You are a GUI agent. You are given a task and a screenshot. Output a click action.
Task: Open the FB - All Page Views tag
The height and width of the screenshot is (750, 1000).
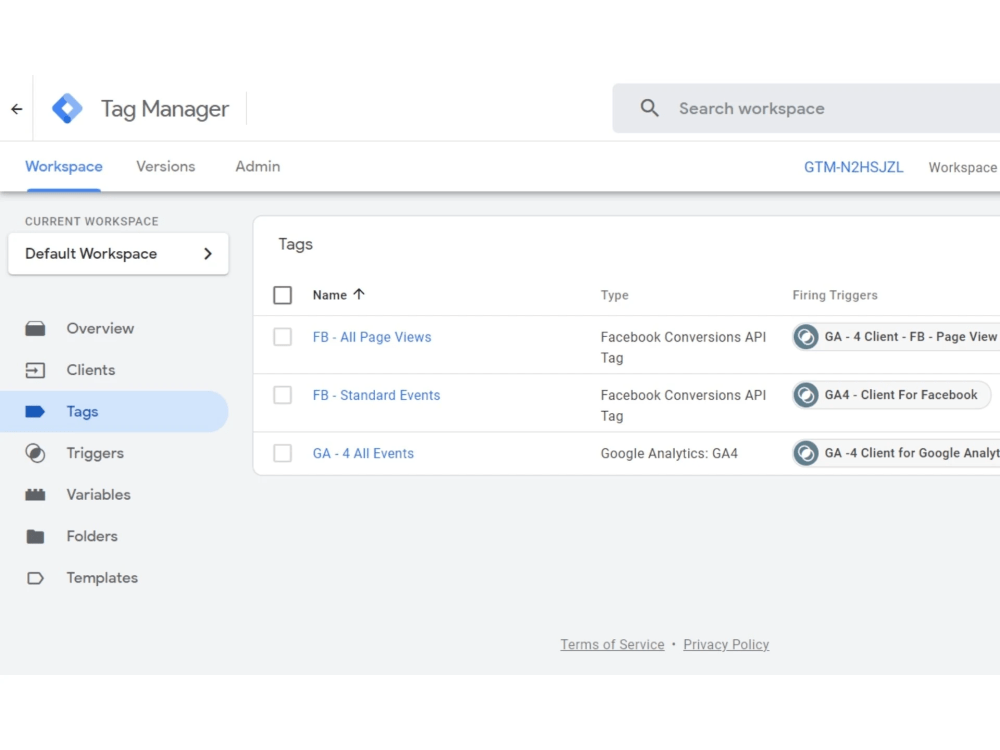372,337
